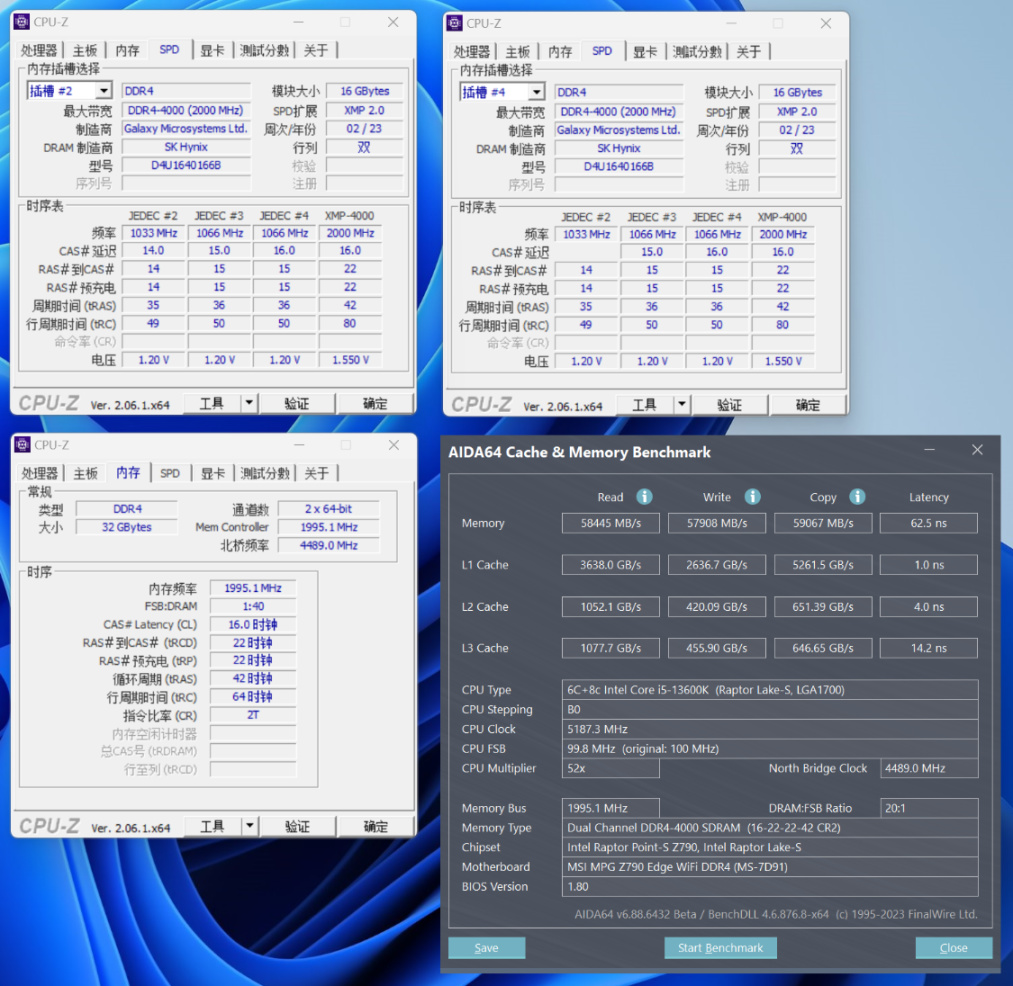Image resolution: width=1013 pixels, height=986 pixels.
Task: Click 32 GBytes size field in CPU-Z
Action: tap(127, 527)
